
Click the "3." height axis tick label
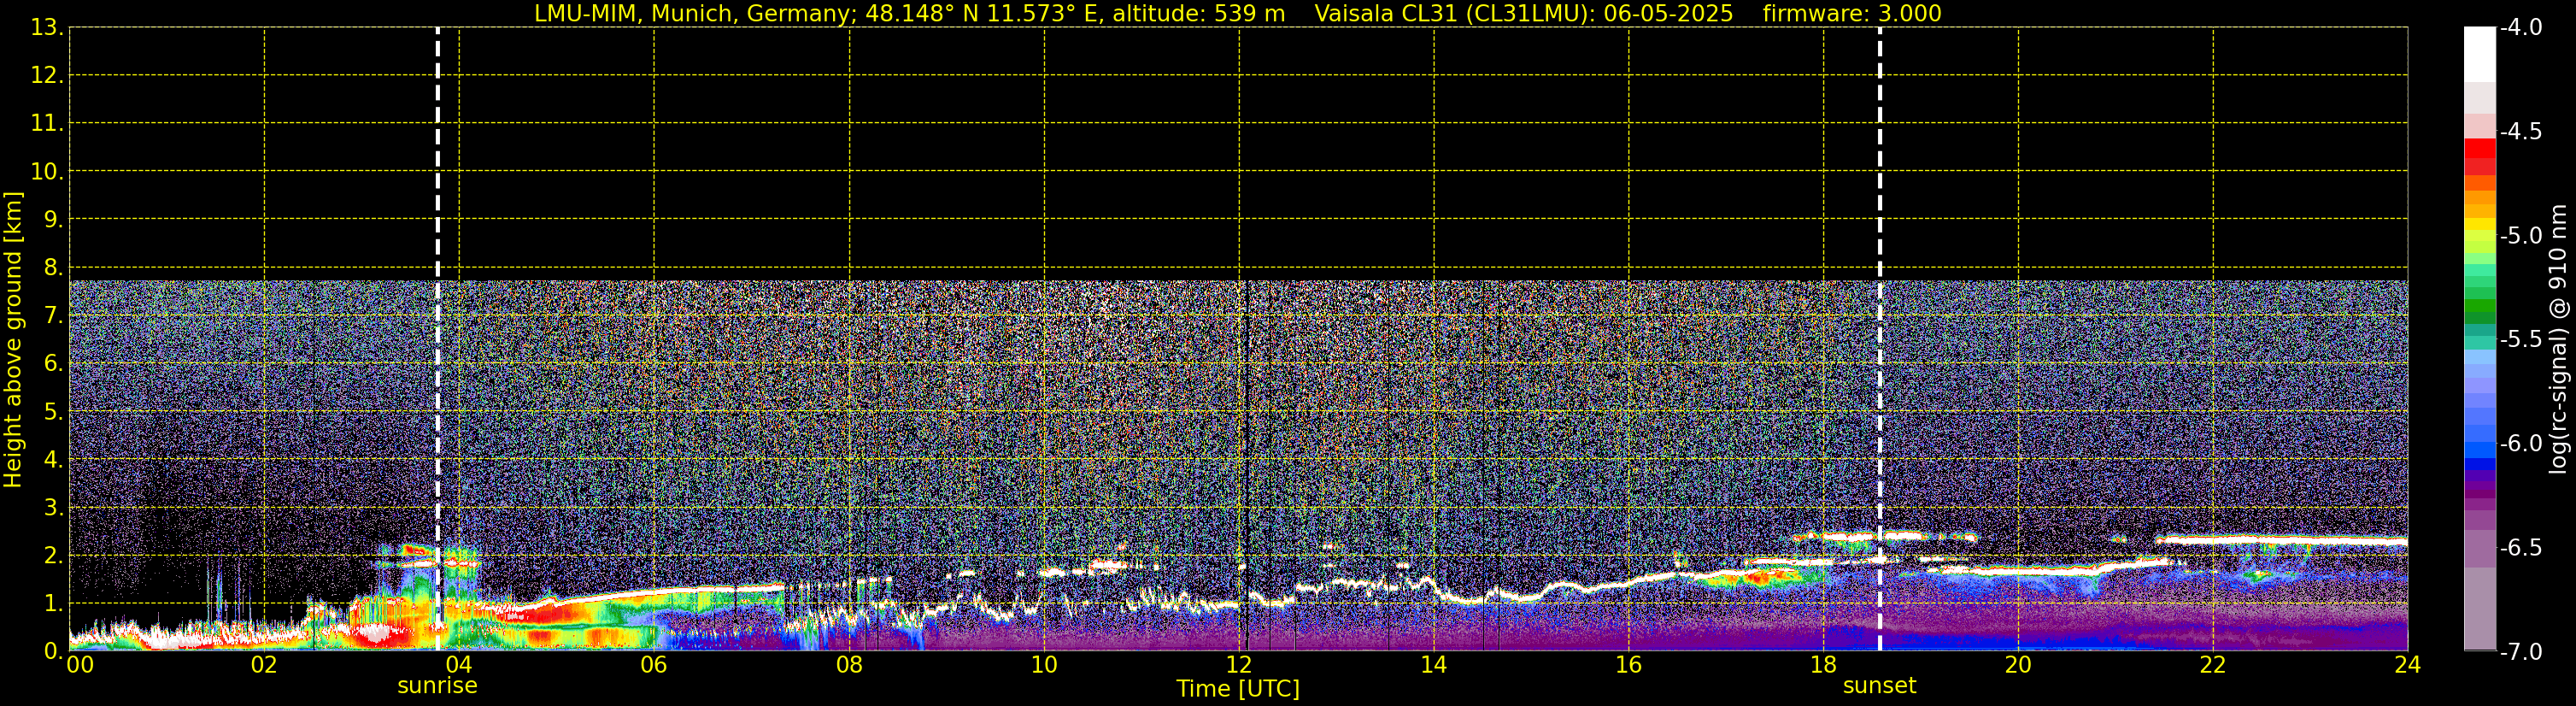click(53, 508)
